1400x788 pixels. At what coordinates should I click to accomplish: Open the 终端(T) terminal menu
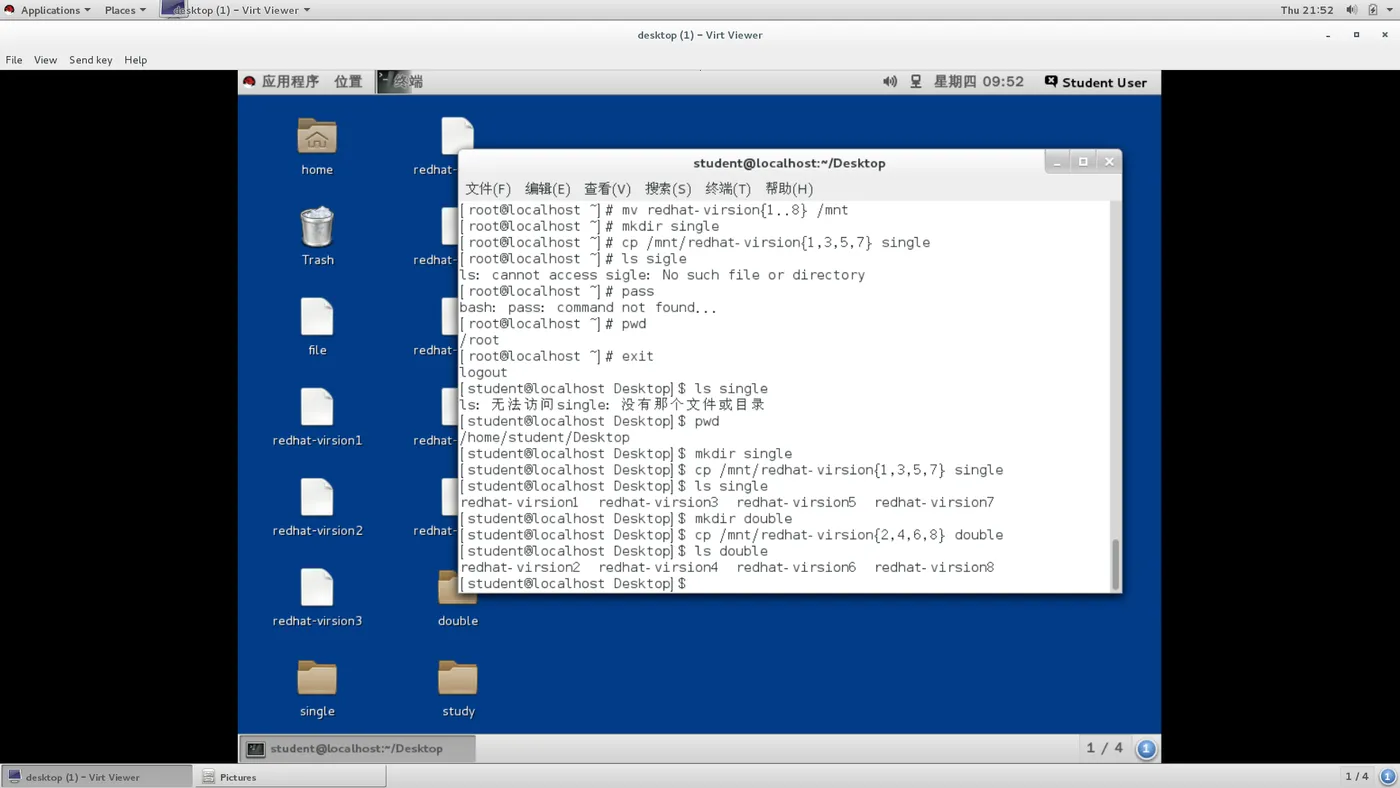728,189
